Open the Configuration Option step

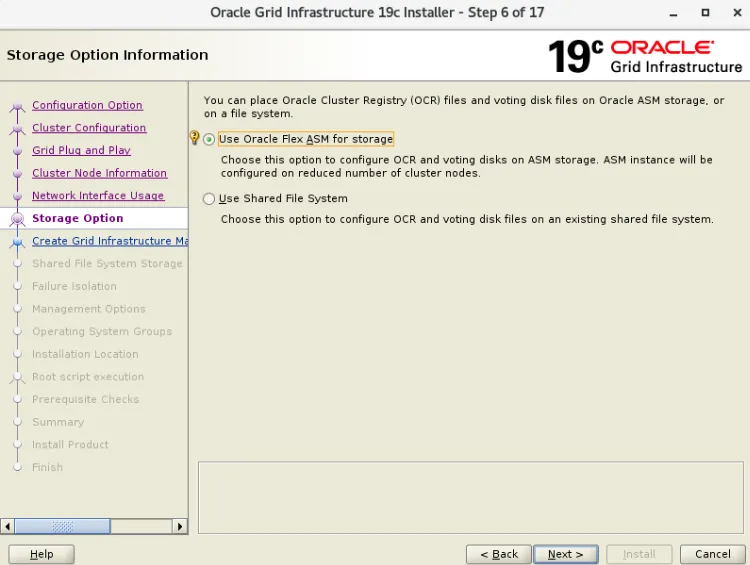(x=87, y=105)
